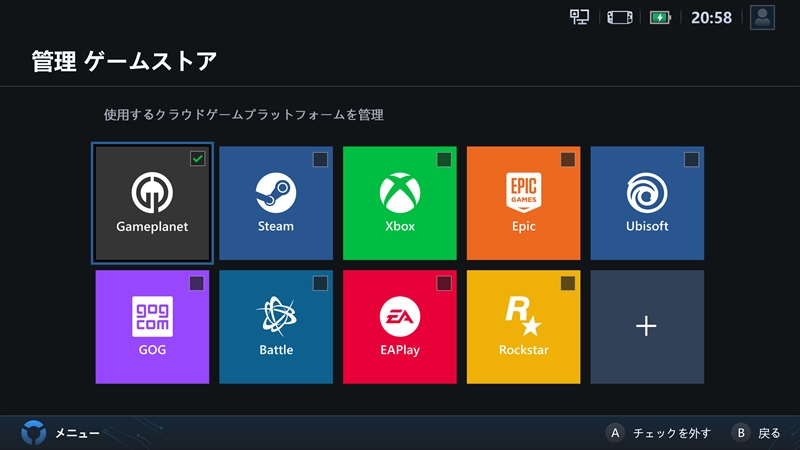800x450 pixels.
Task: Select the Gameplanet tile logo
Action: [x=152, y=193]
